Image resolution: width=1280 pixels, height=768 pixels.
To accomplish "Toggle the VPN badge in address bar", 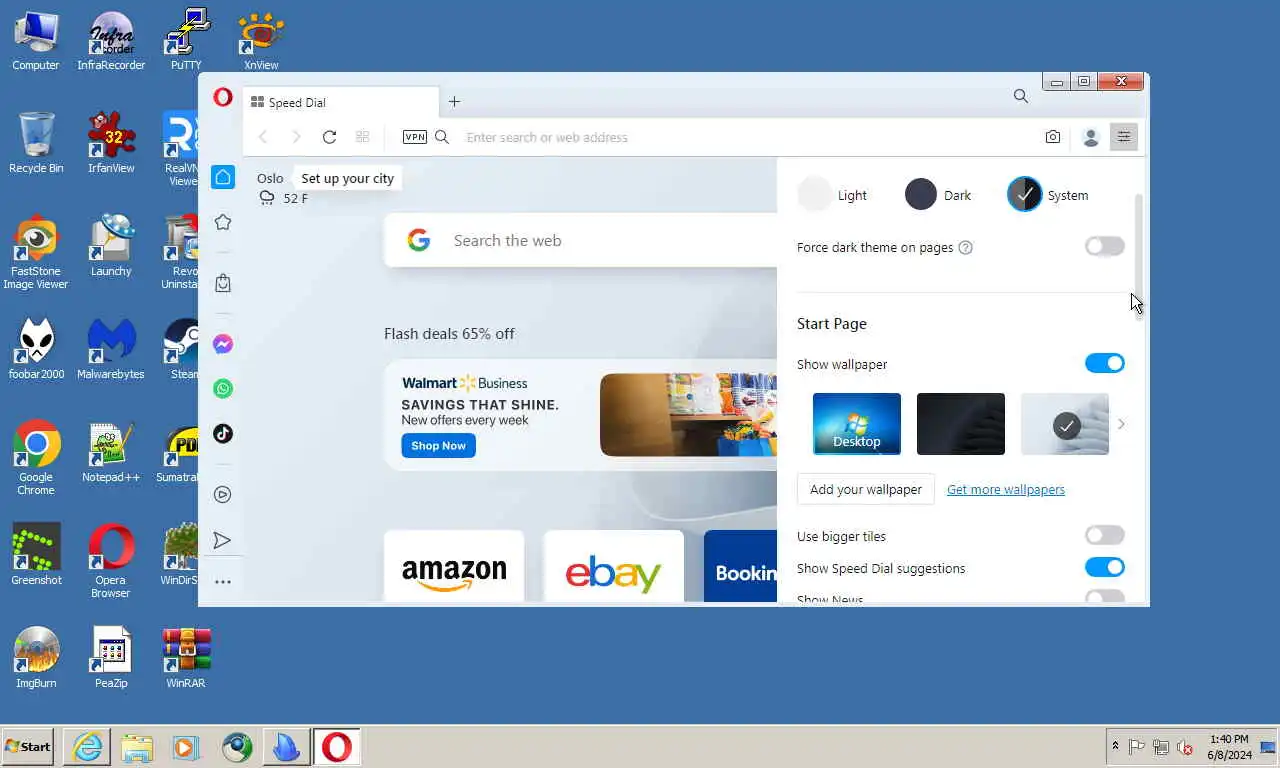I will 414,137.
